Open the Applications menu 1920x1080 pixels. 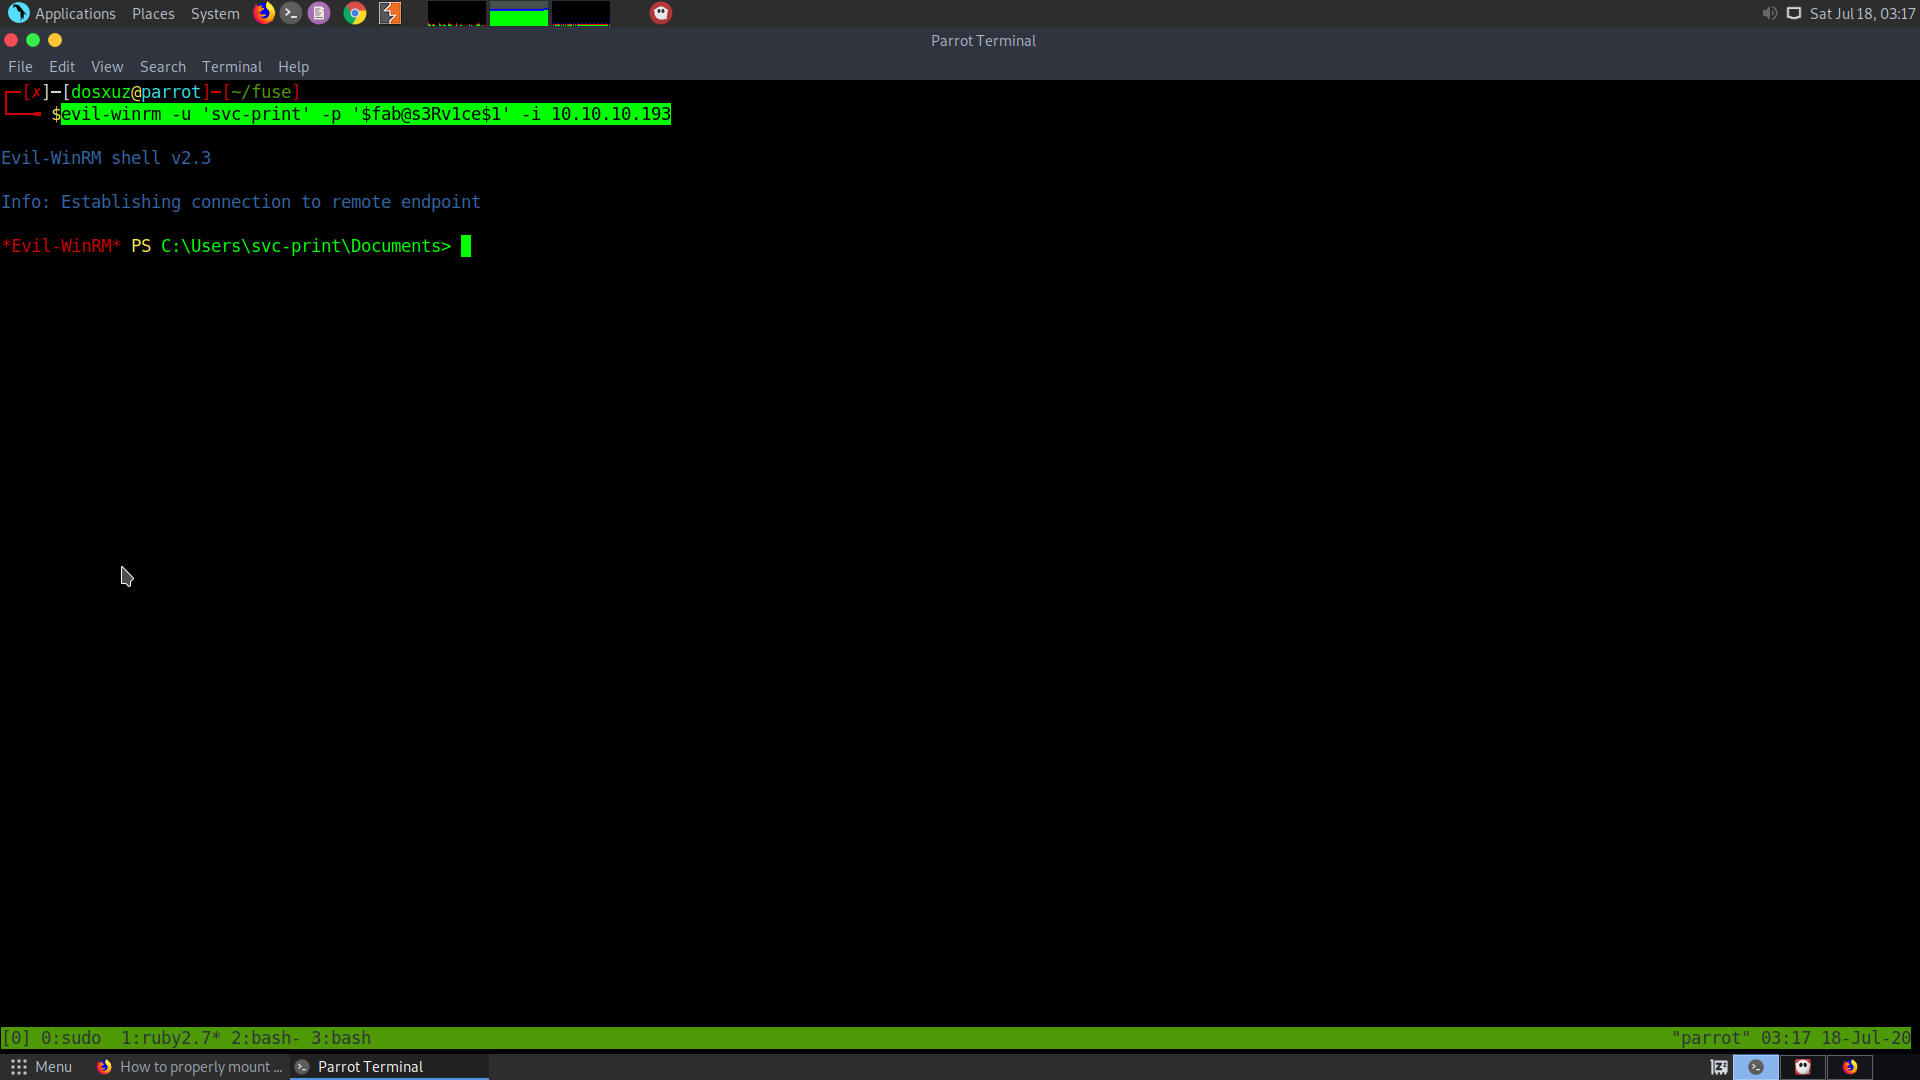[x=62, y=13]
